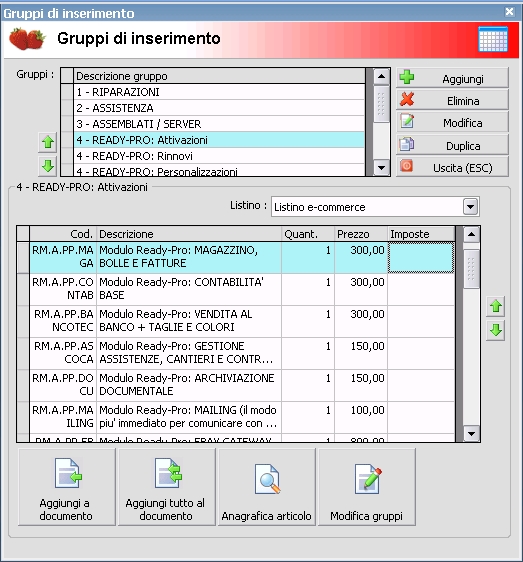
Task: Move selected group up with green arrow
Action: [x=48, y=142]
